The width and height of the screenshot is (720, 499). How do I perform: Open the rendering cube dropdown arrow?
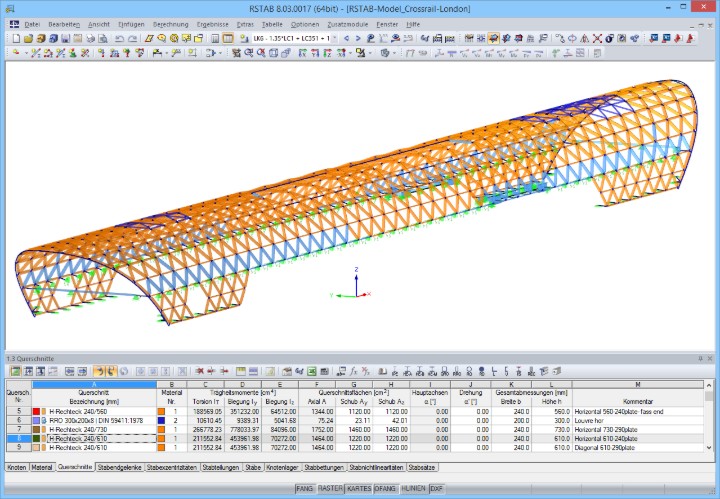[x=394, y=53]
